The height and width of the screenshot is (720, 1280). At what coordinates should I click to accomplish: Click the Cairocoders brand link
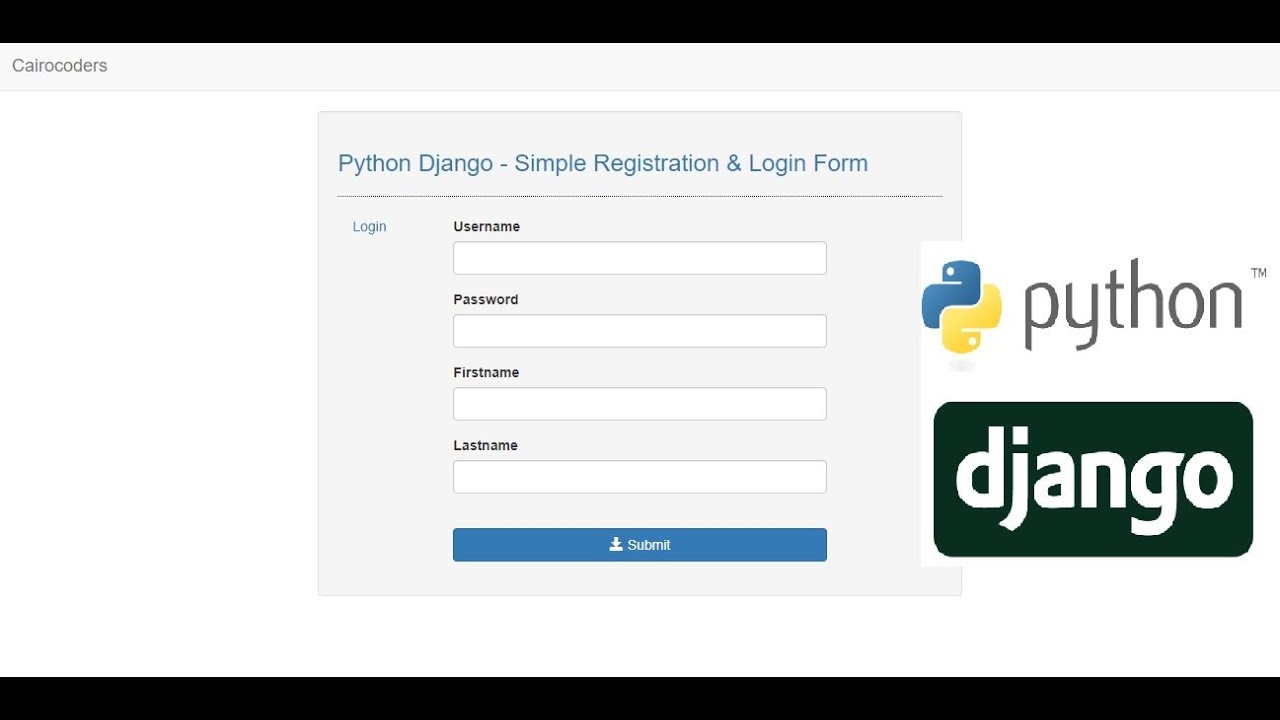coord(59,66)
